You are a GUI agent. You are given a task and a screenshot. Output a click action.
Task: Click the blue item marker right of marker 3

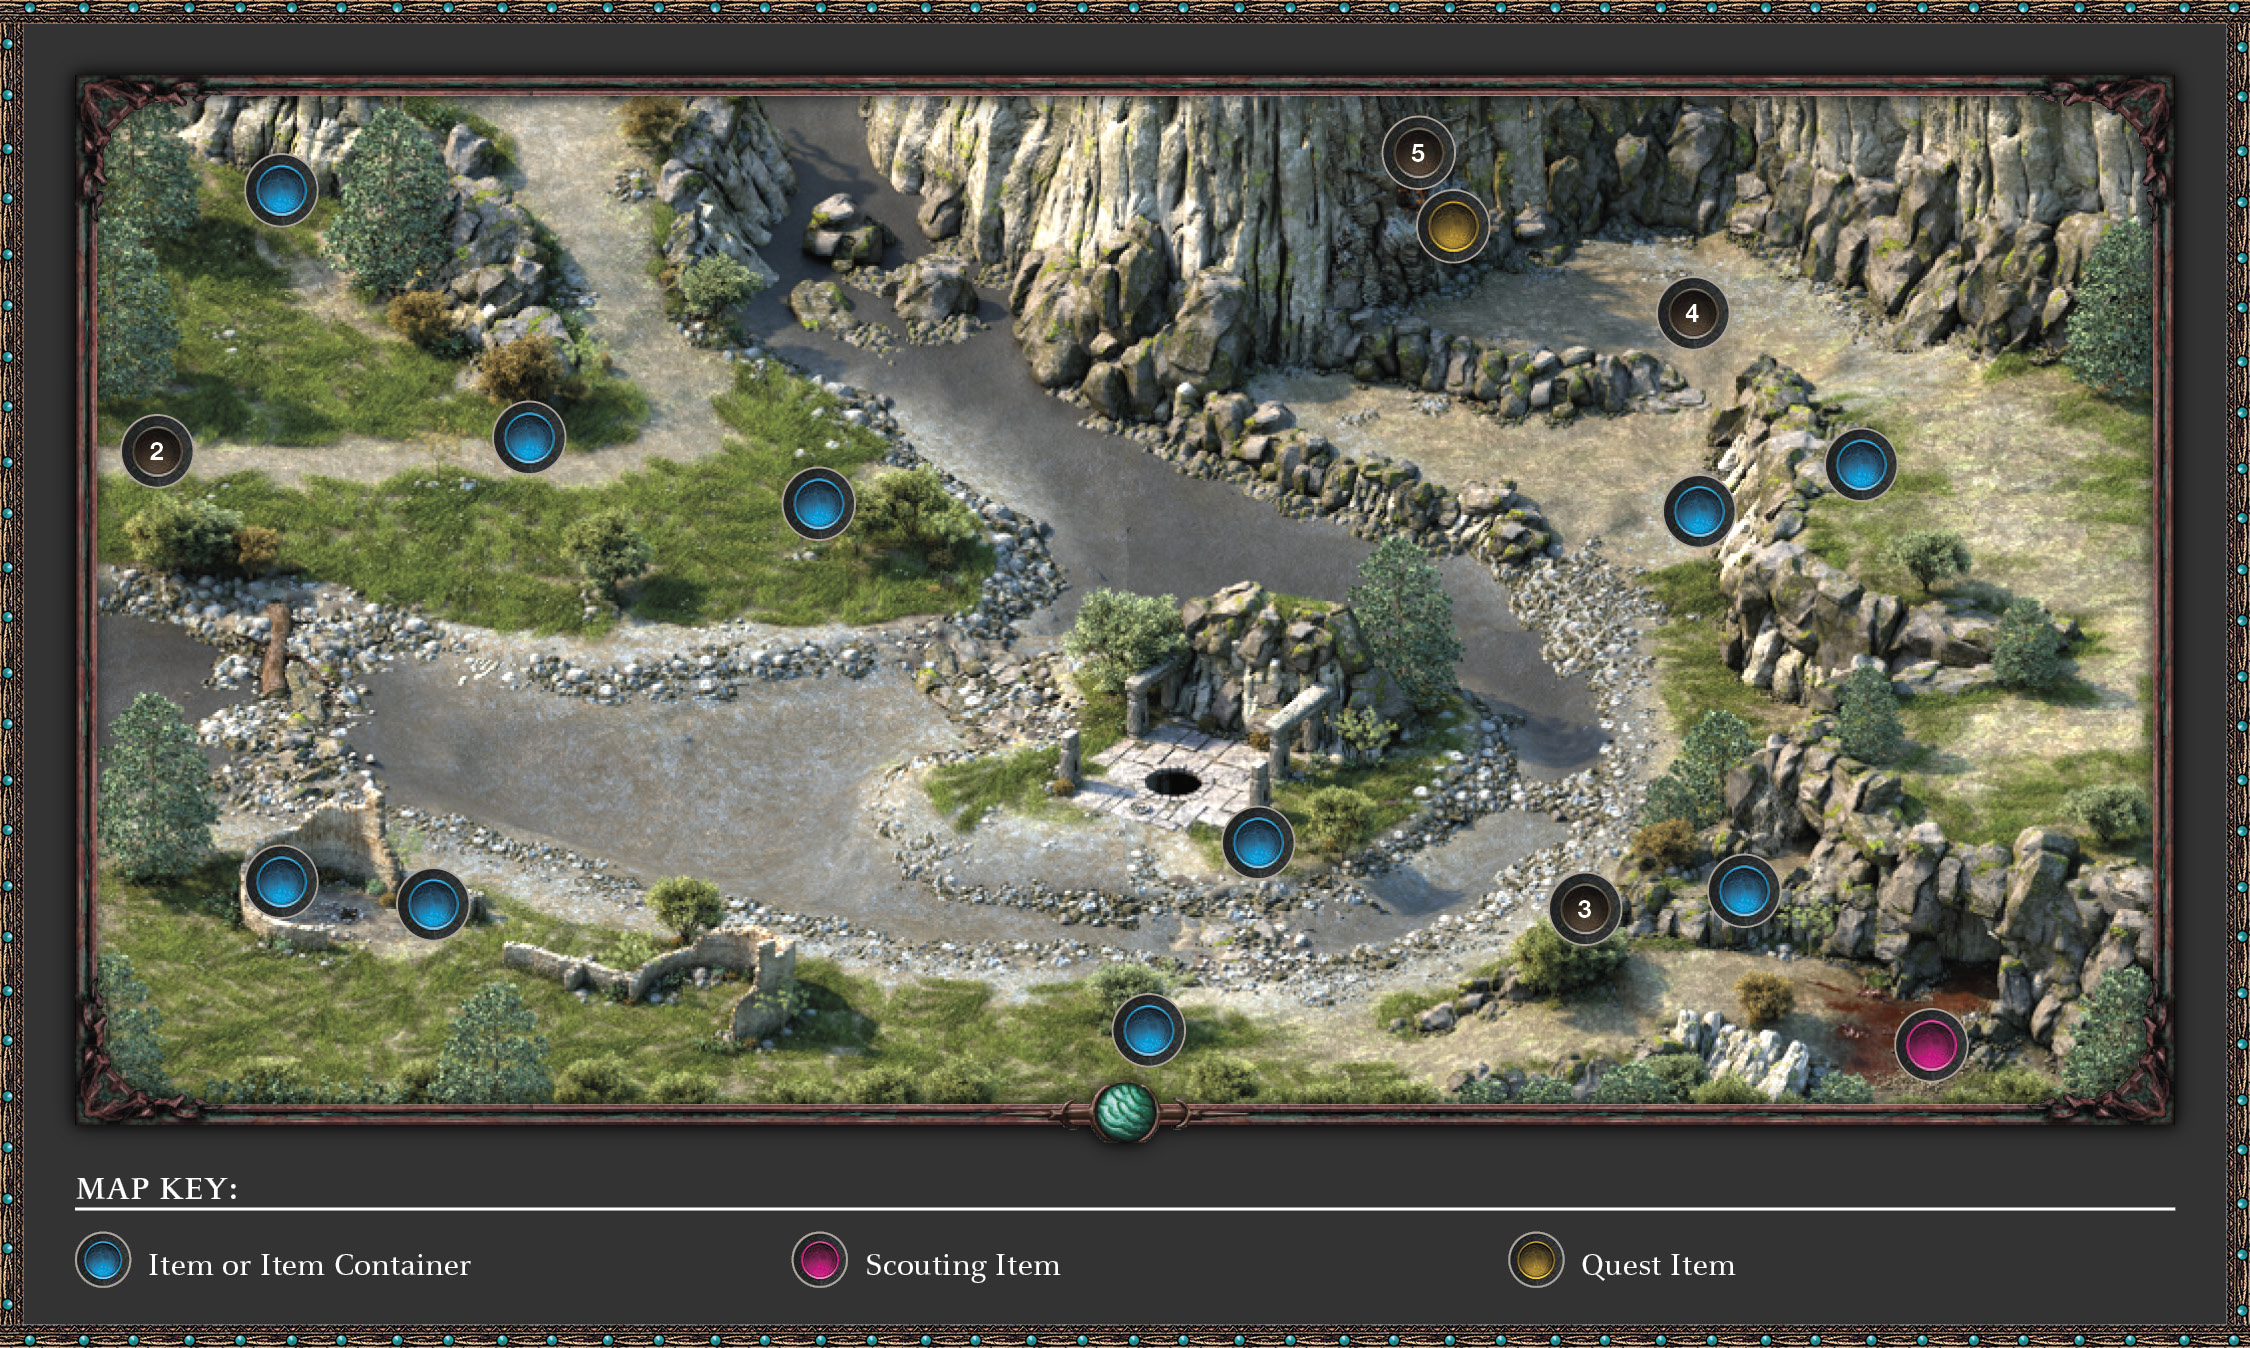(1744, 890)
